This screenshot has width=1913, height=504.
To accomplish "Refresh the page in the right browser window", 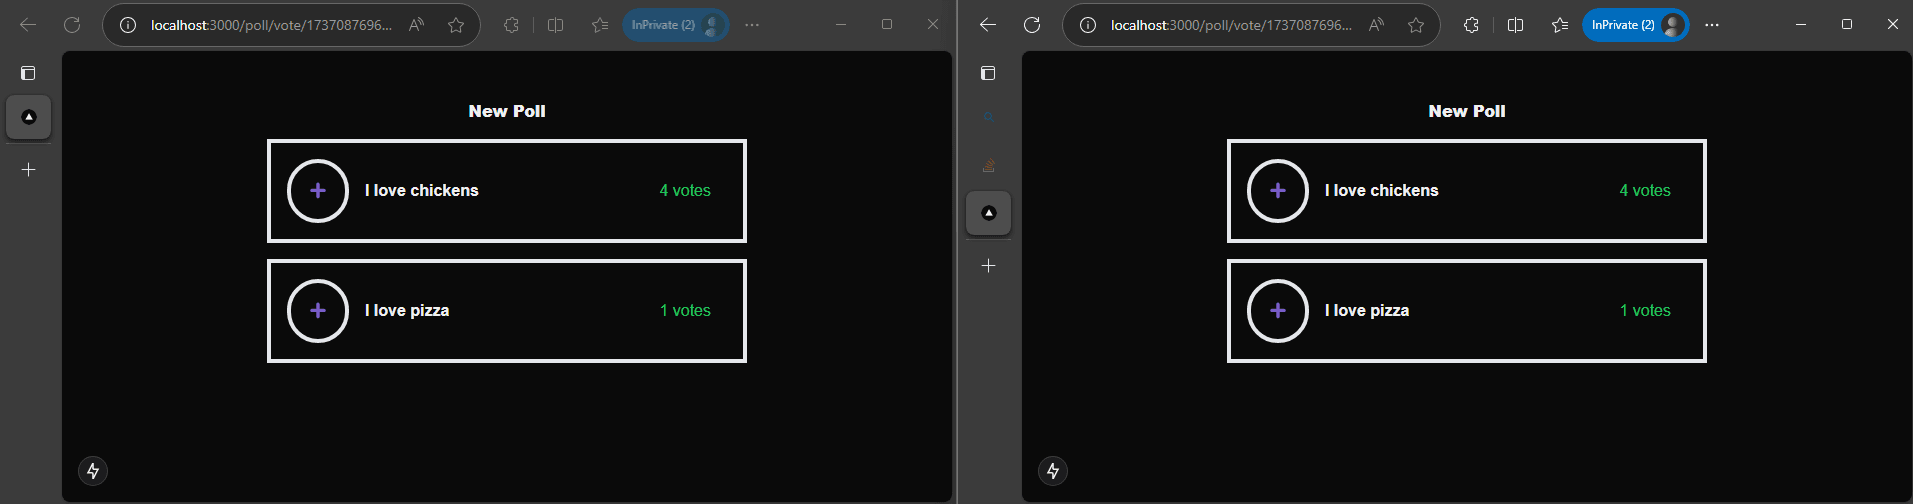I will tap(1032, 25).
